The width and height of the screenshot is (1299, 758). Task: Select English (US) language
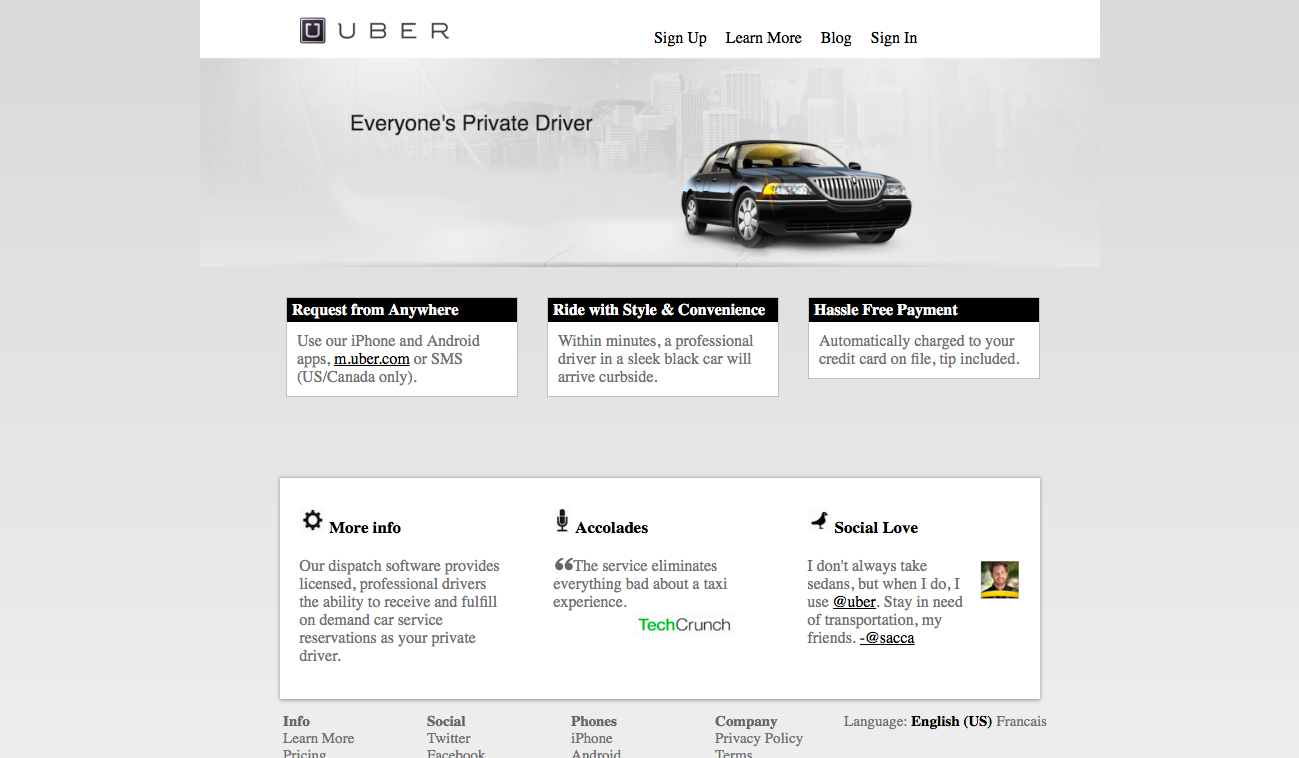(951, 721)
